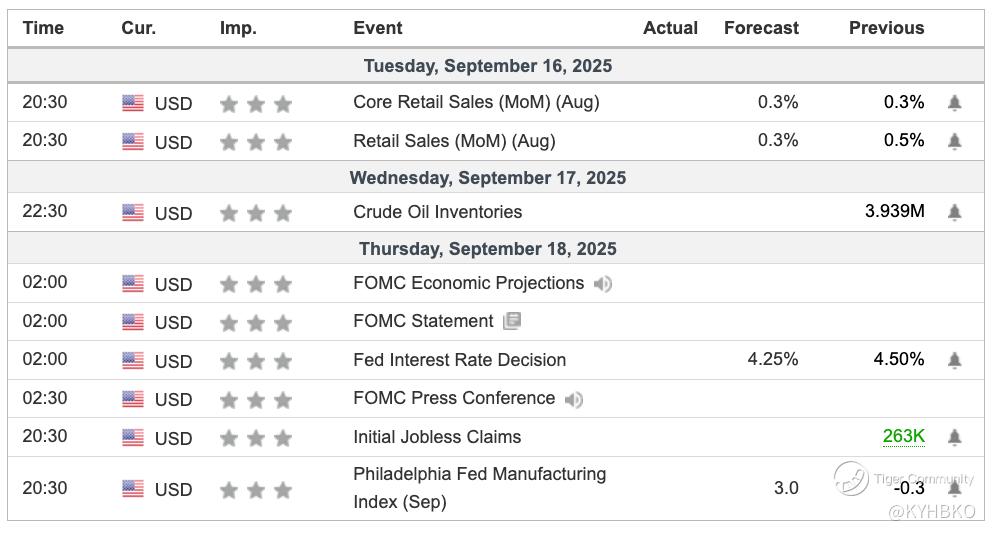This screenshot has height=534, width=994.
Task: Click the alert bell for Core Retail Sales
Action: (x=955, y=103)
